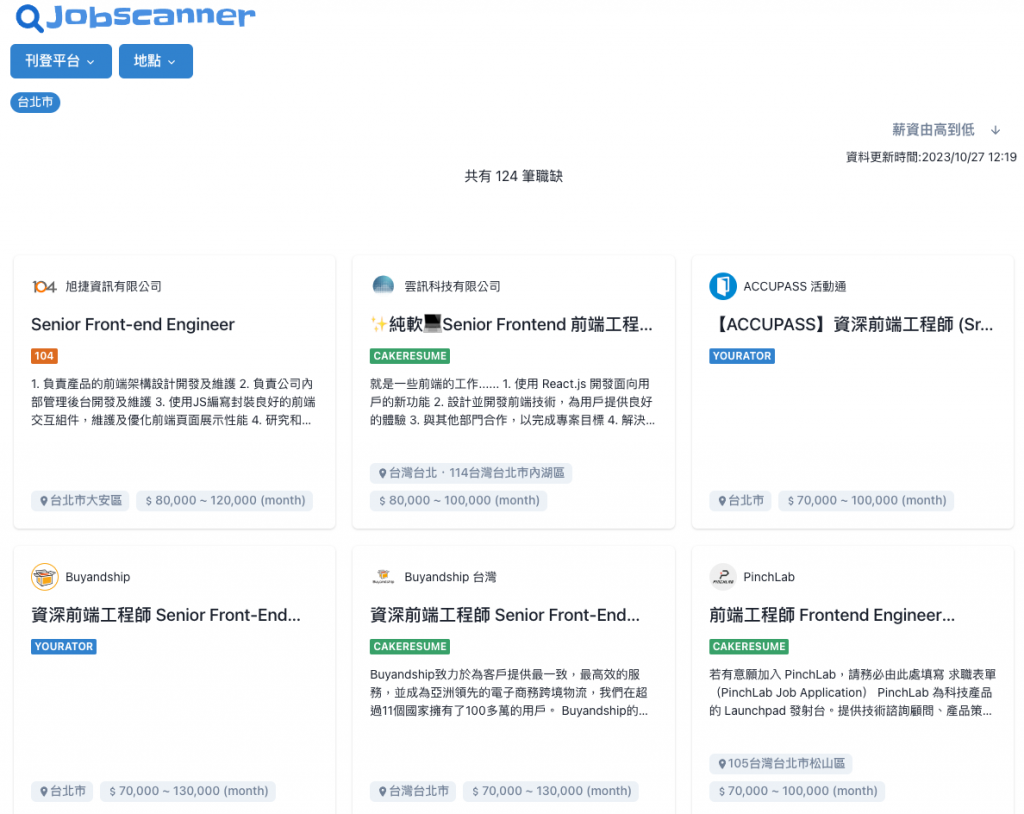Click company name Buyandship 台灣
Image resolution: width=1024 pixels, height=814 pixels.
(450, 577)
